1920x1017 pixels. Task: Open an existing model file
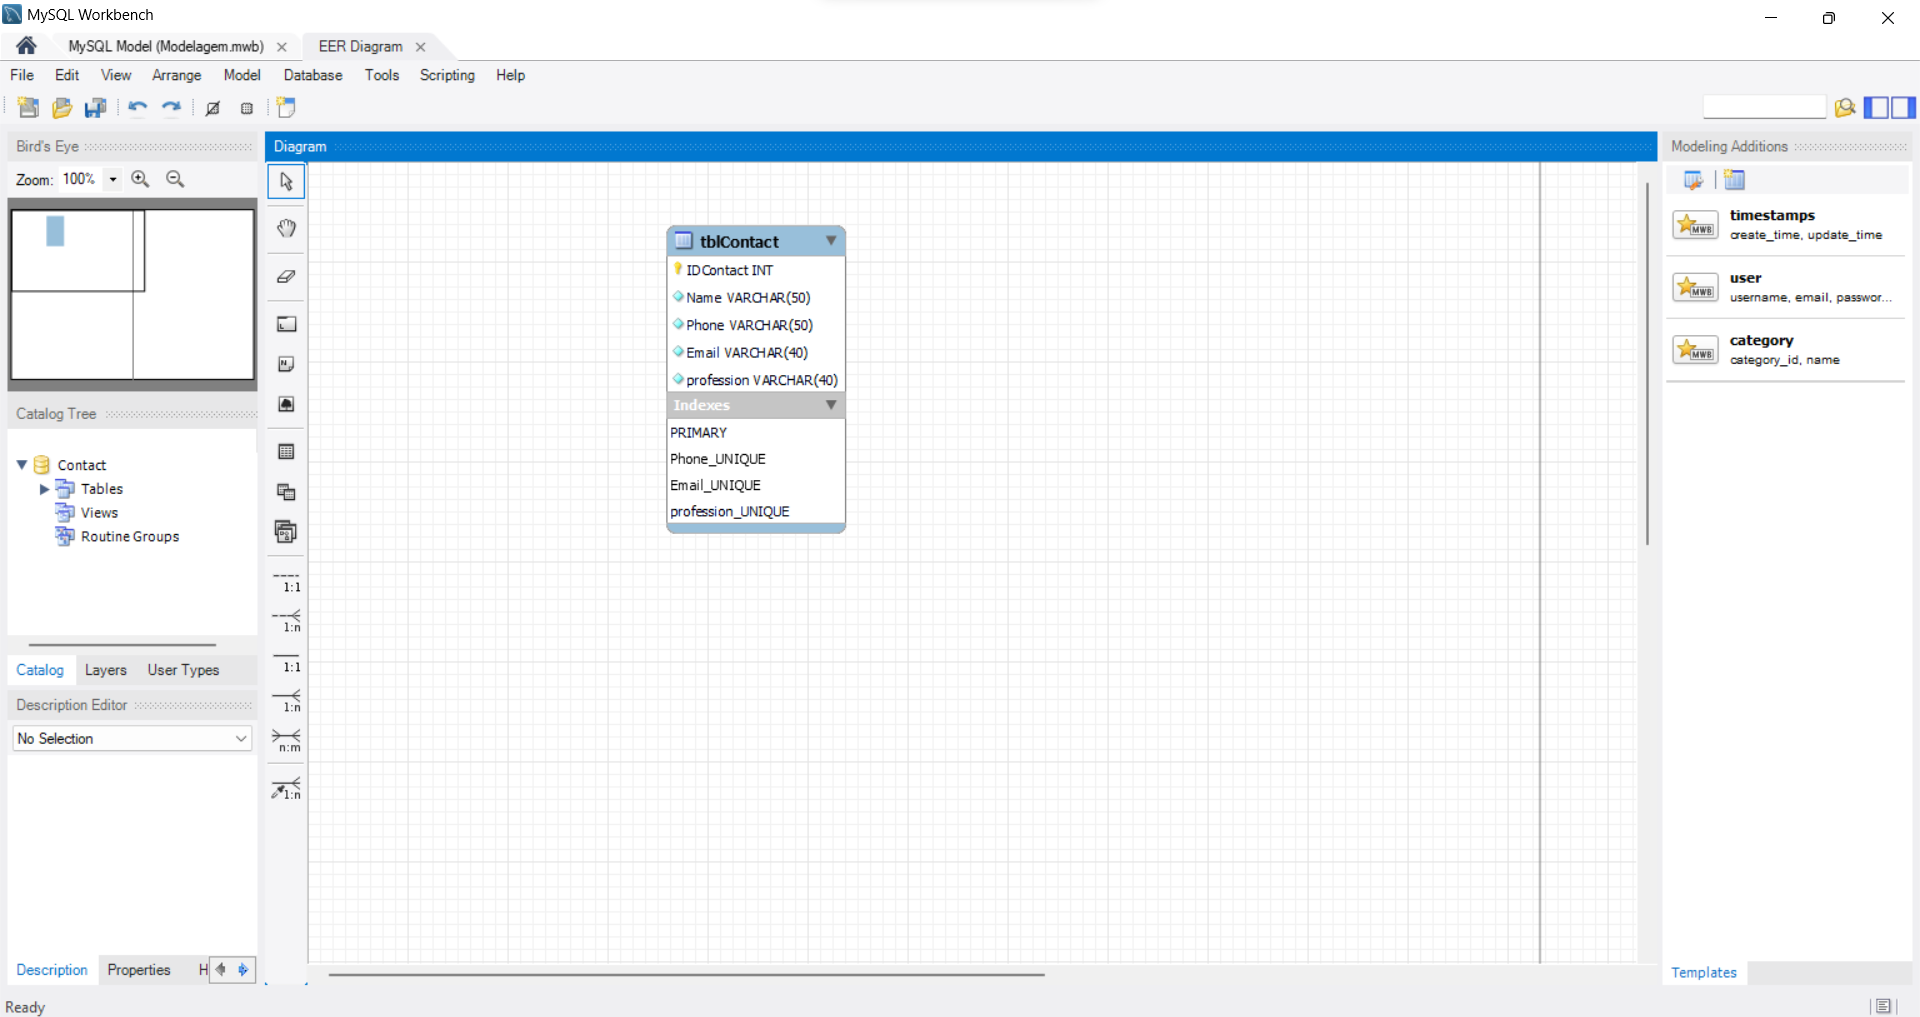point(62,108)
